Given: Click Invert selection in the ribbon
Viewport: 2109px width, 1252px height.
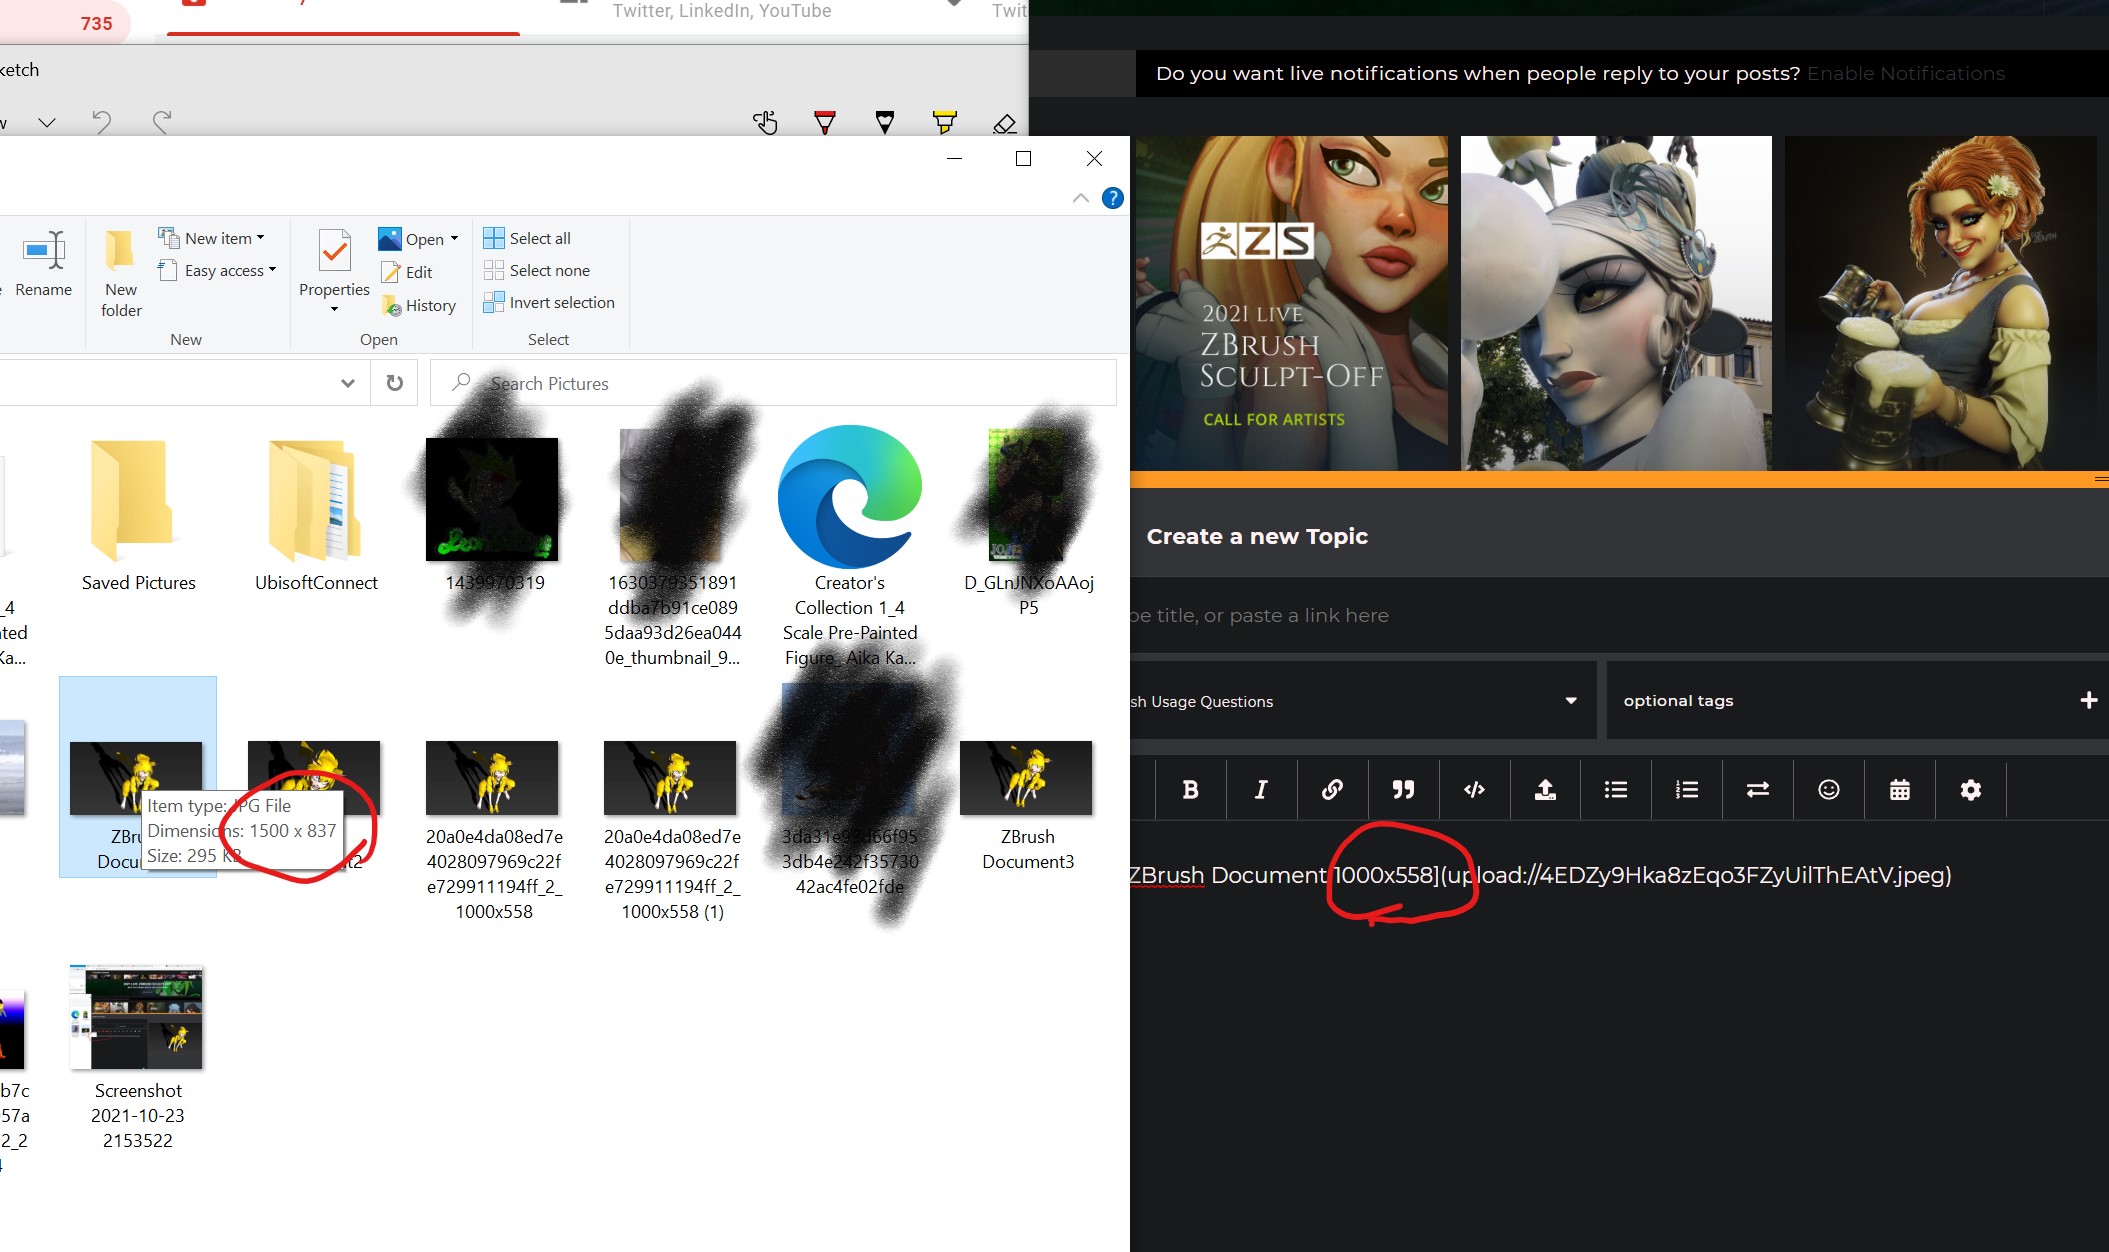Looking at the screenshot, I should click(549, 302).
